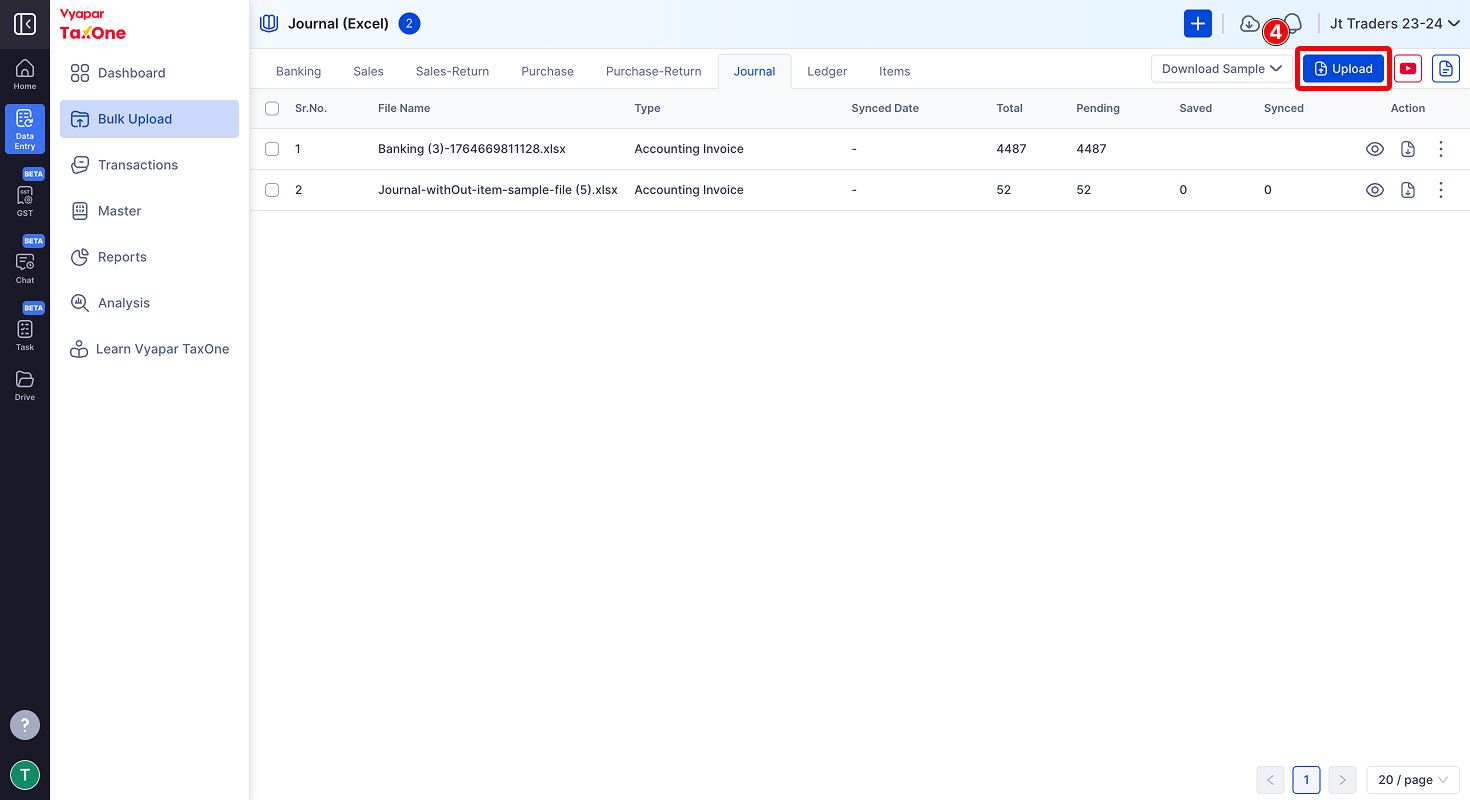Open Reports in the side menu
This screenshot has width=1470, height=800.
(149, 257)
